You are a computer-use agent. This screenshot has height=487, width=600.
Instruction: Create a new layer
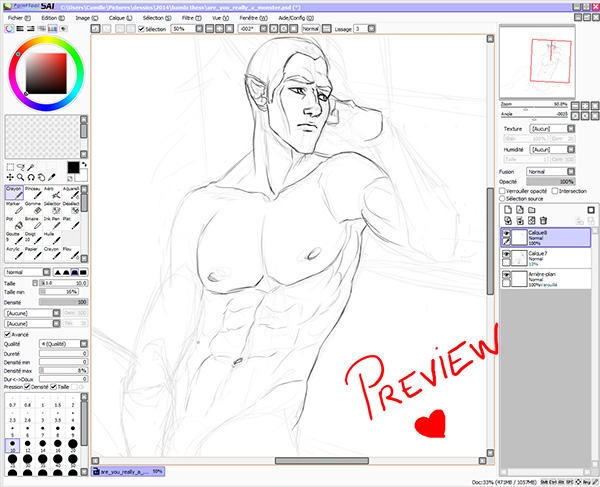tap(508, 210)
